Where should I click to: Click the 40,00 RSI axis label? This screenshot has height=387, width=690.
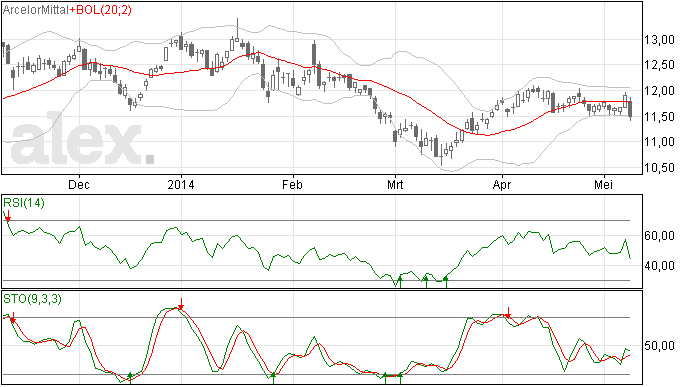[659, 265]
